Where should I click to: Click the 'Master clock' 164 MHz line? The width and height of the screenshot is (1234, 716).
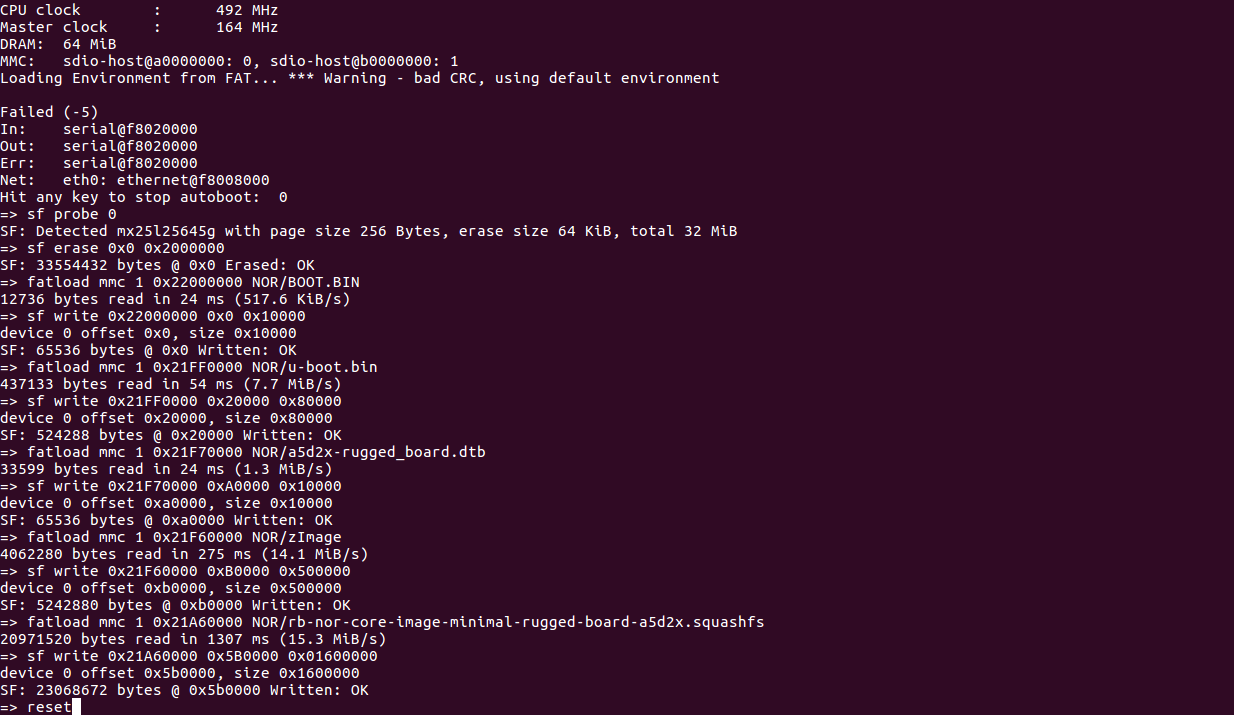coord(139,27)
